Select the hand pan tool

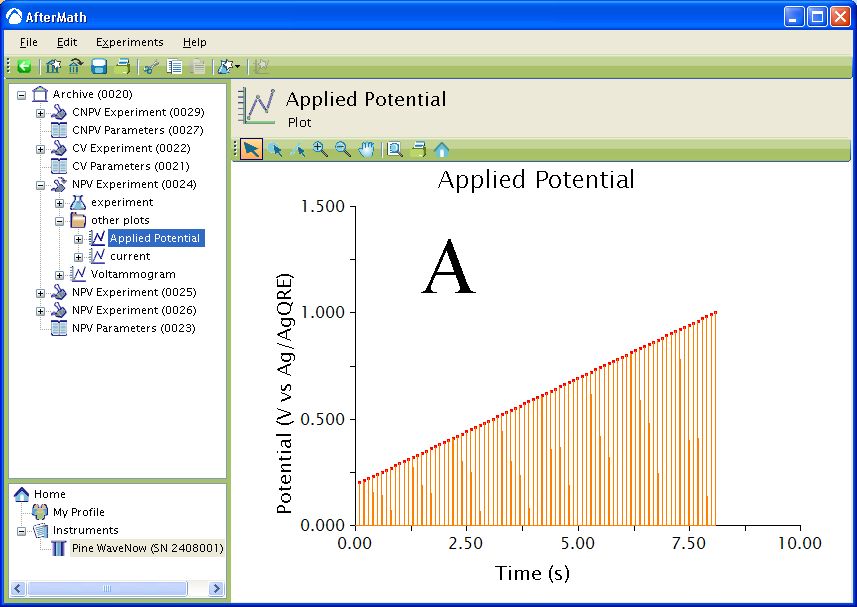tap(367, 149)
